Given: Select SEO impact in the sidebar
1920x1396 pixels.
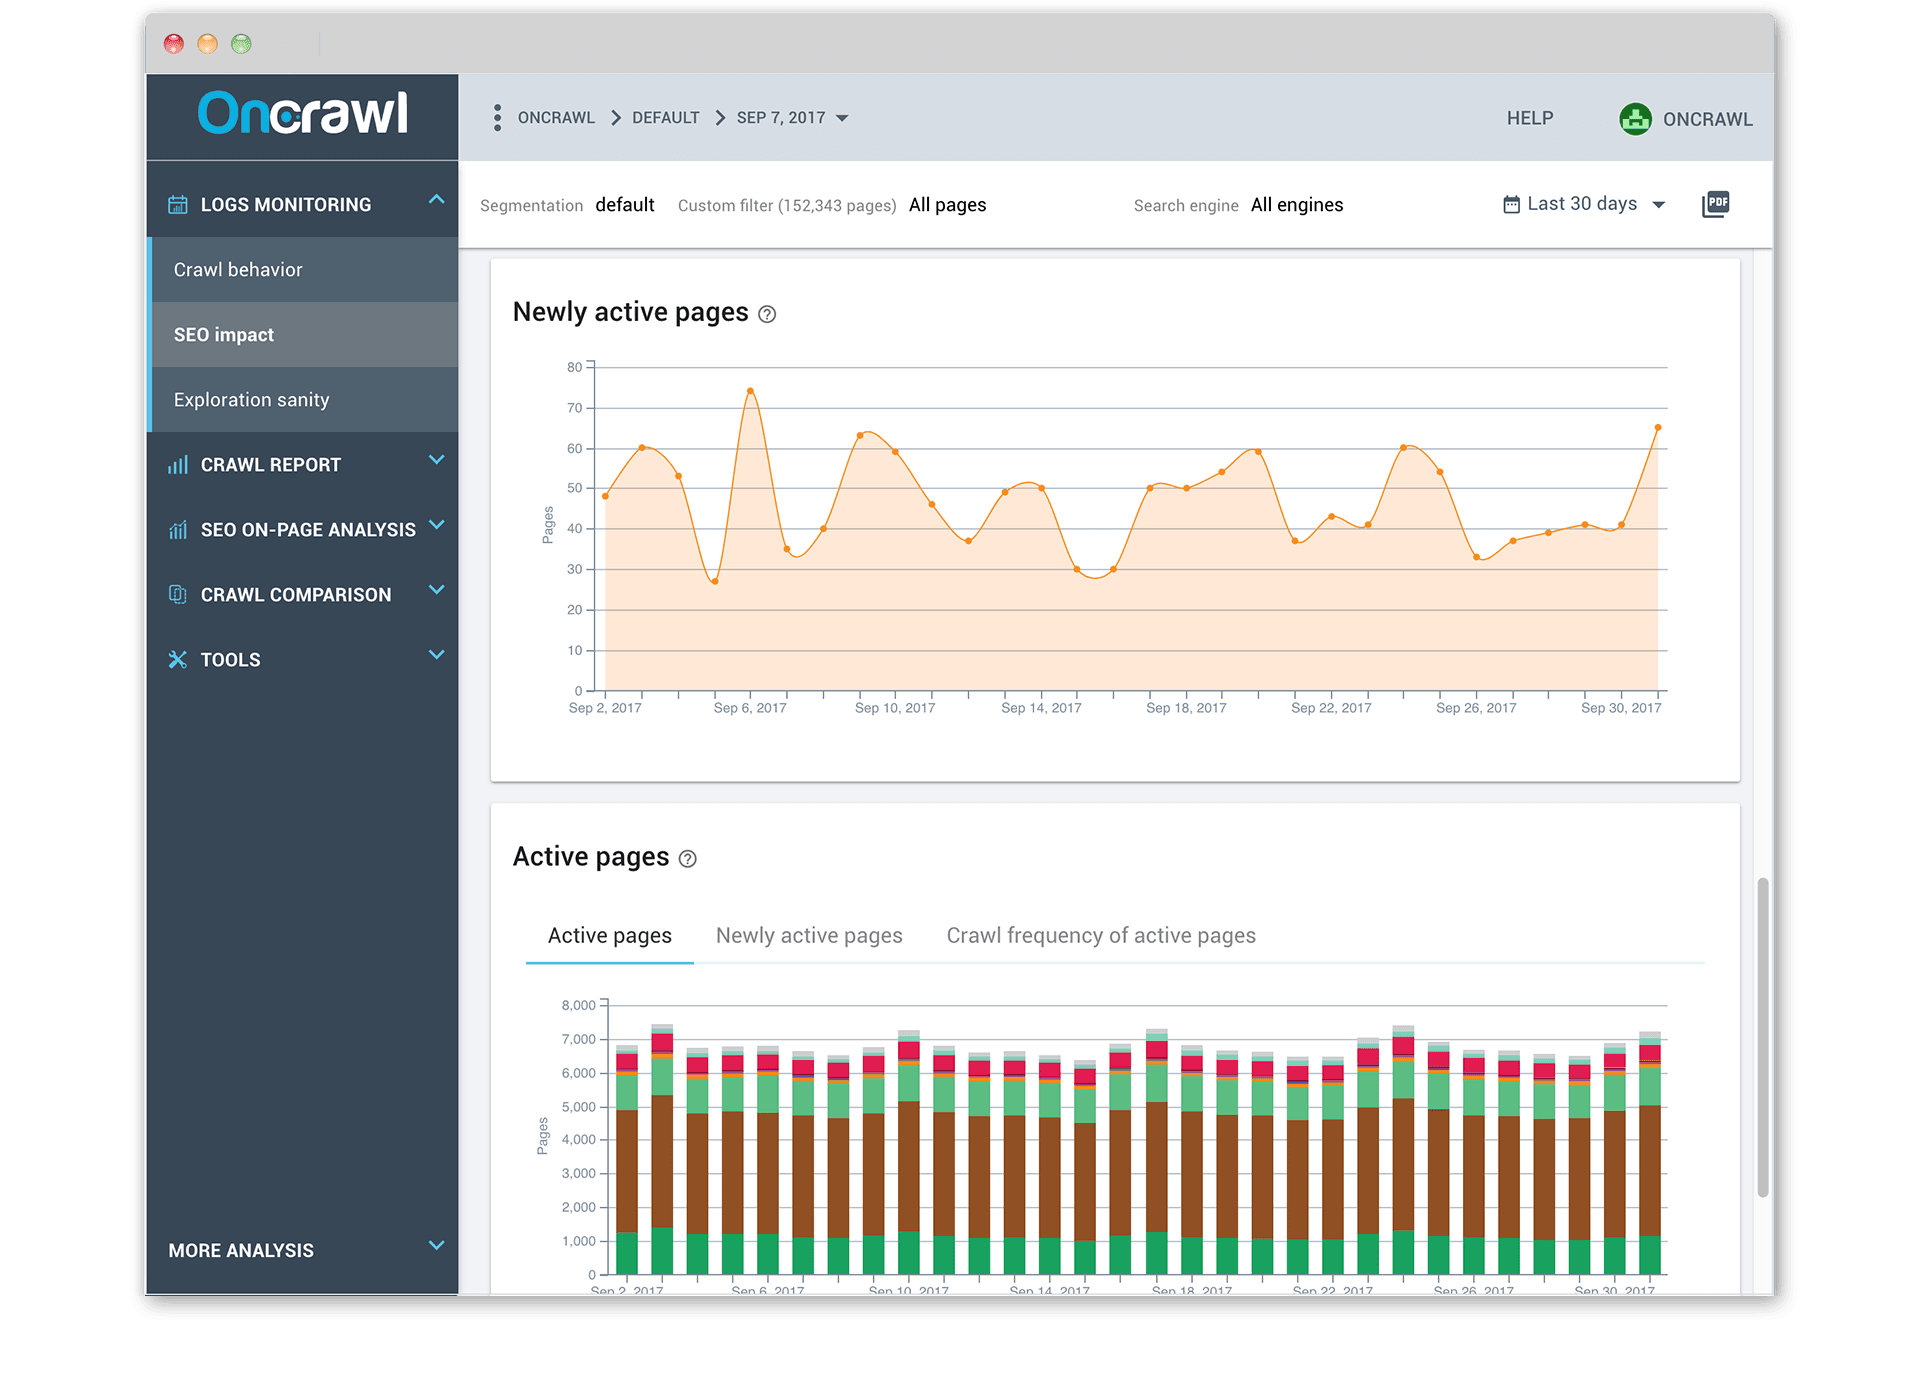Looking at the screenshot, I should click(223, 334).
